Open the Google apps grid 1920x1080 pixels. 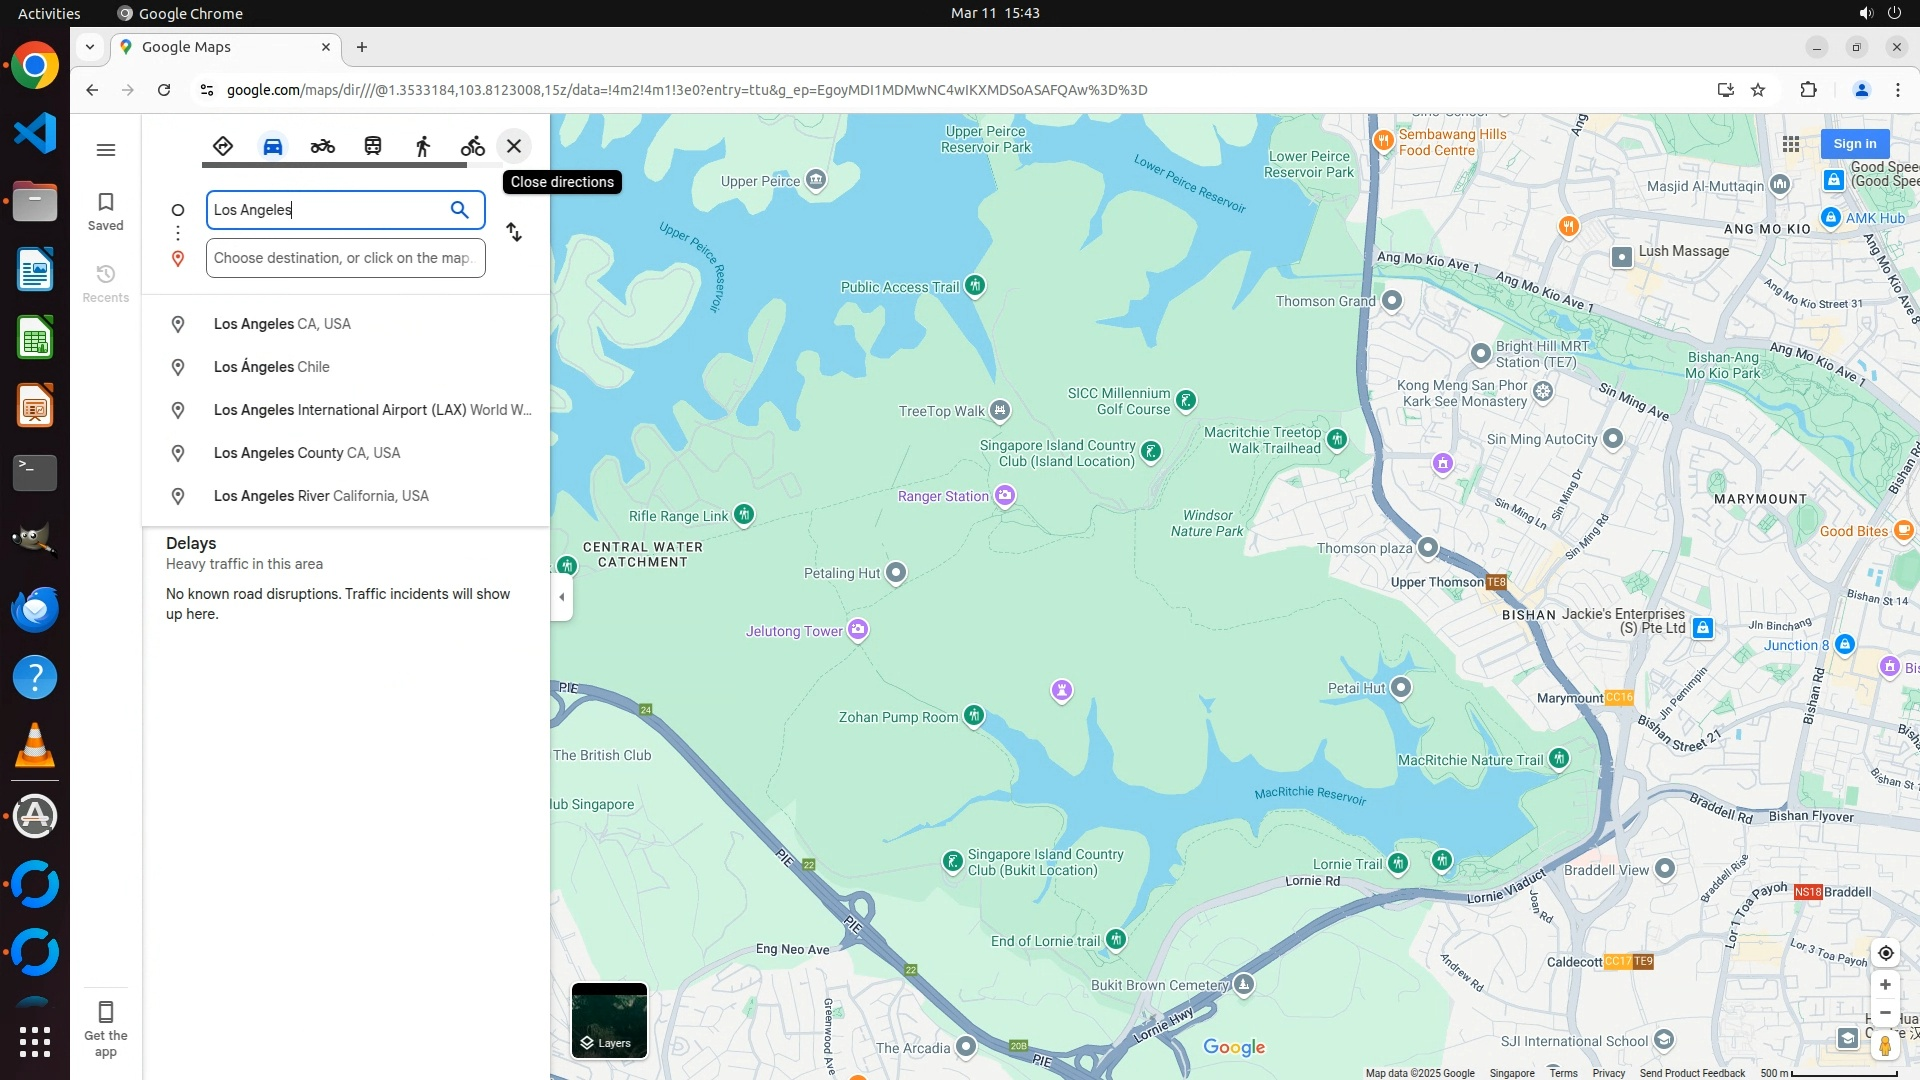[1791, 144]
